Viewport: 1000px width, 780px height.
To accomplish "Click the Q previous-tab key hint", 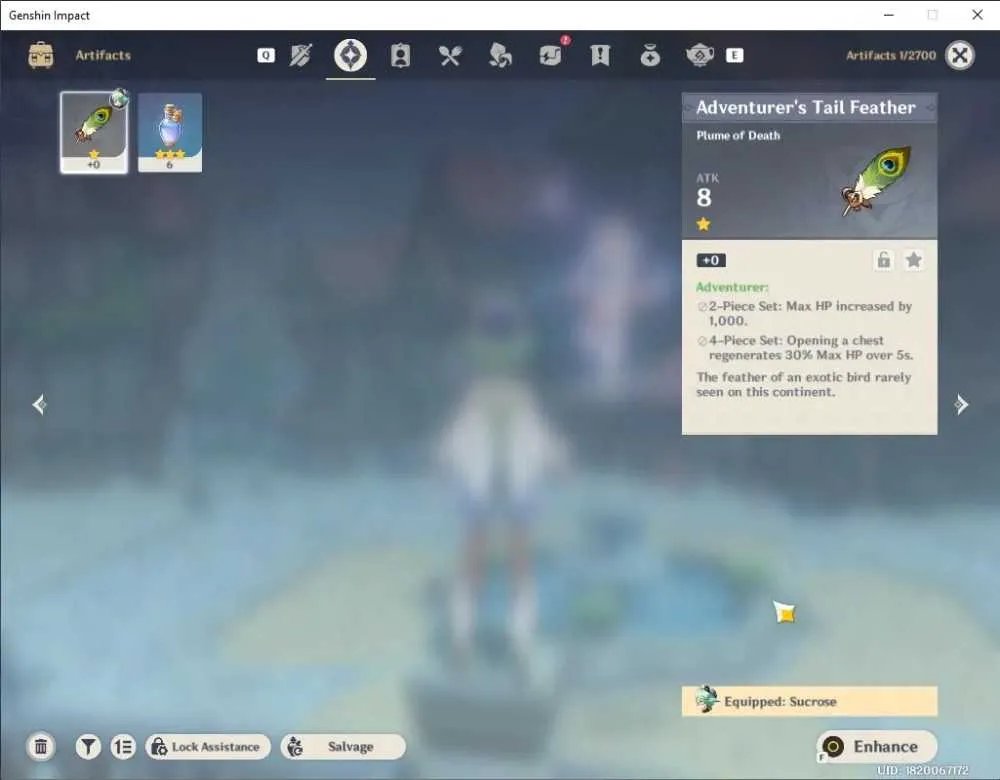I will (266, 55).
